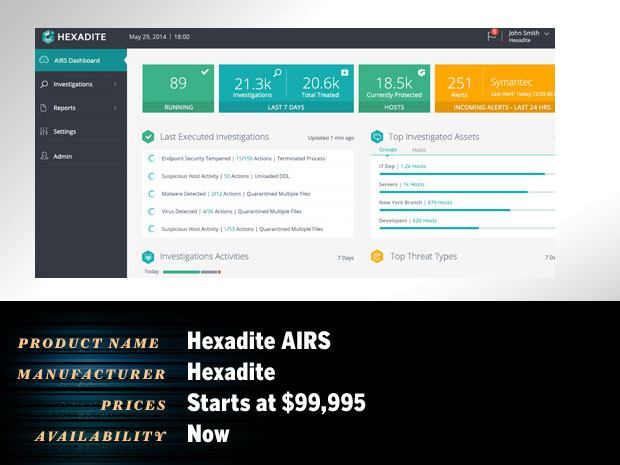The image size is (620, 465).
Task: Click the Last Executed Investigations hexagon icon
Action: [148, 137]
